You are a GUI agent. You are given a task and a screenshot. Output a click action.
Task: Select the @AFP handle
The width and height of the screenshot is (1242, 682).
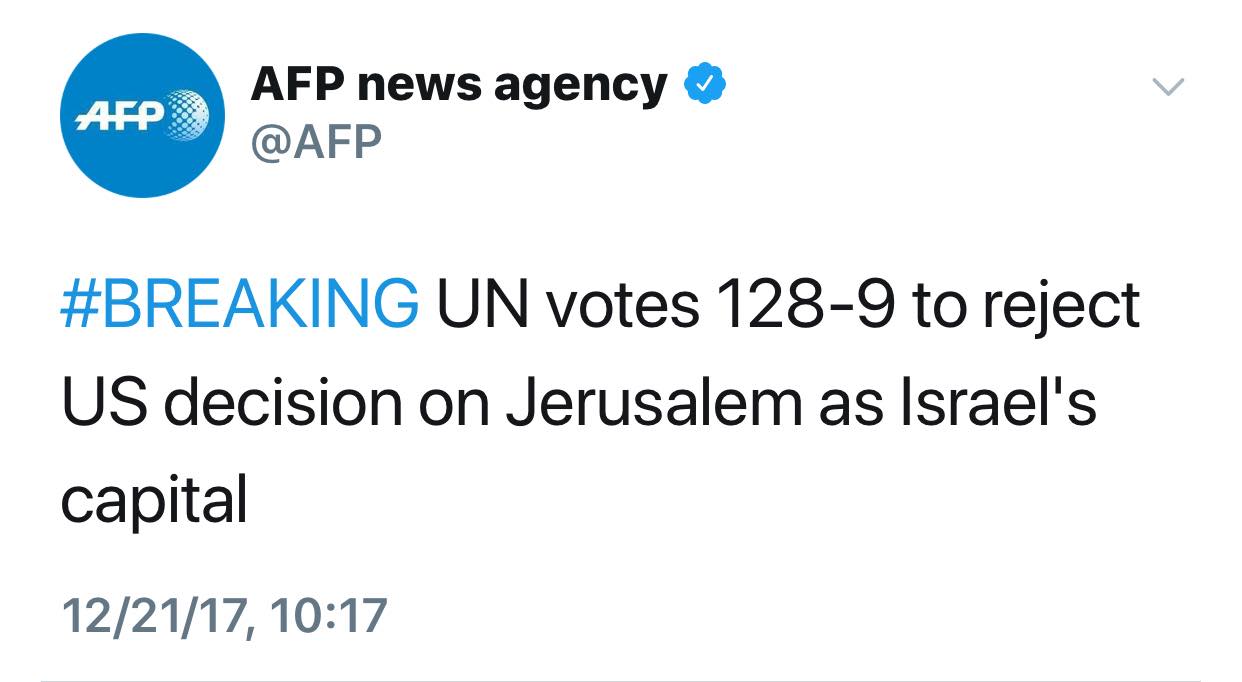pos(316,142)
